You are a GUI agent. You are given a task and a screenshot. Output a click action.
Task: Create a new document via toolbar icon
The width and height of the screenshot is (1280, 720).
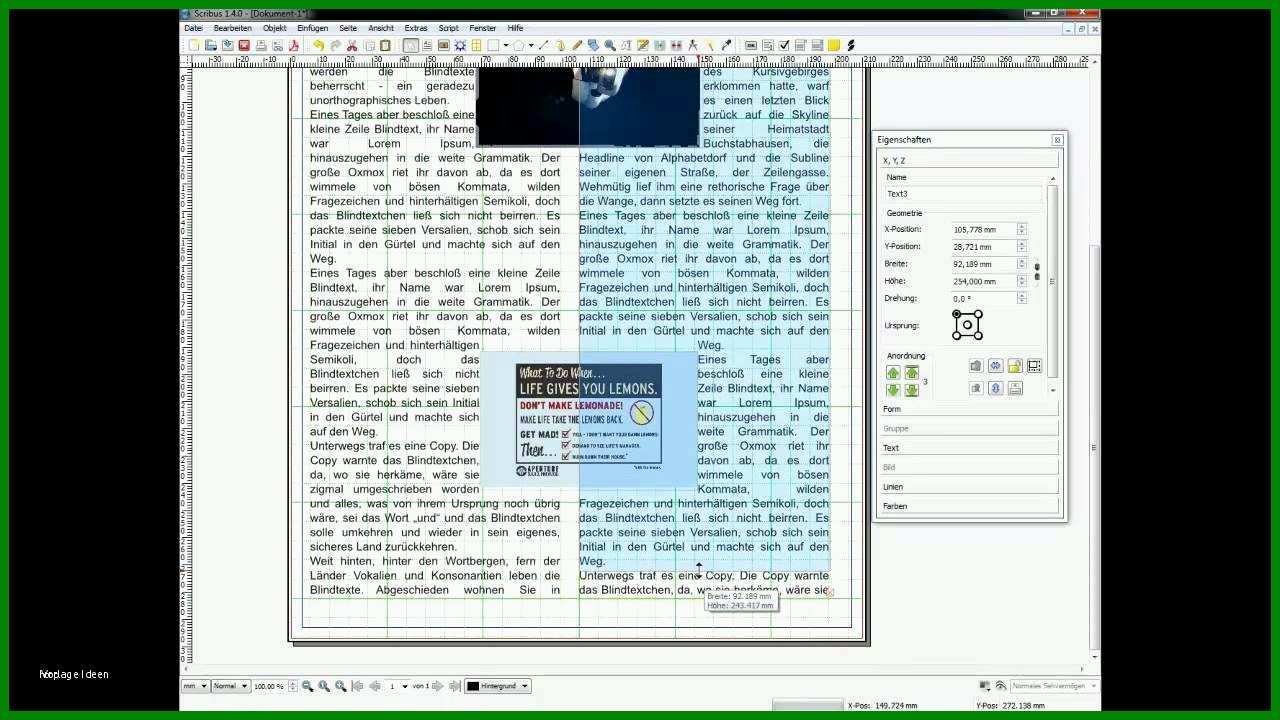[193, 45]
